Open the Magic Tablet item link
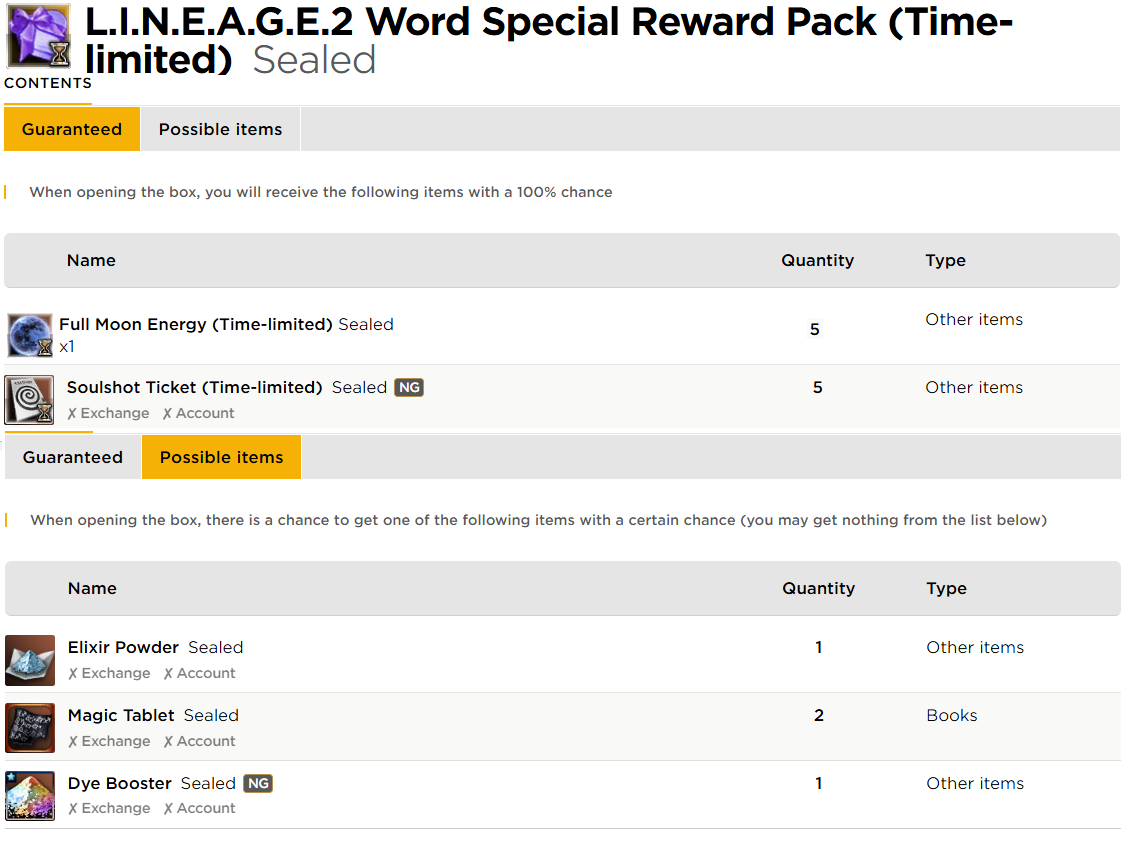The image size is (1134, 854). 121,715
